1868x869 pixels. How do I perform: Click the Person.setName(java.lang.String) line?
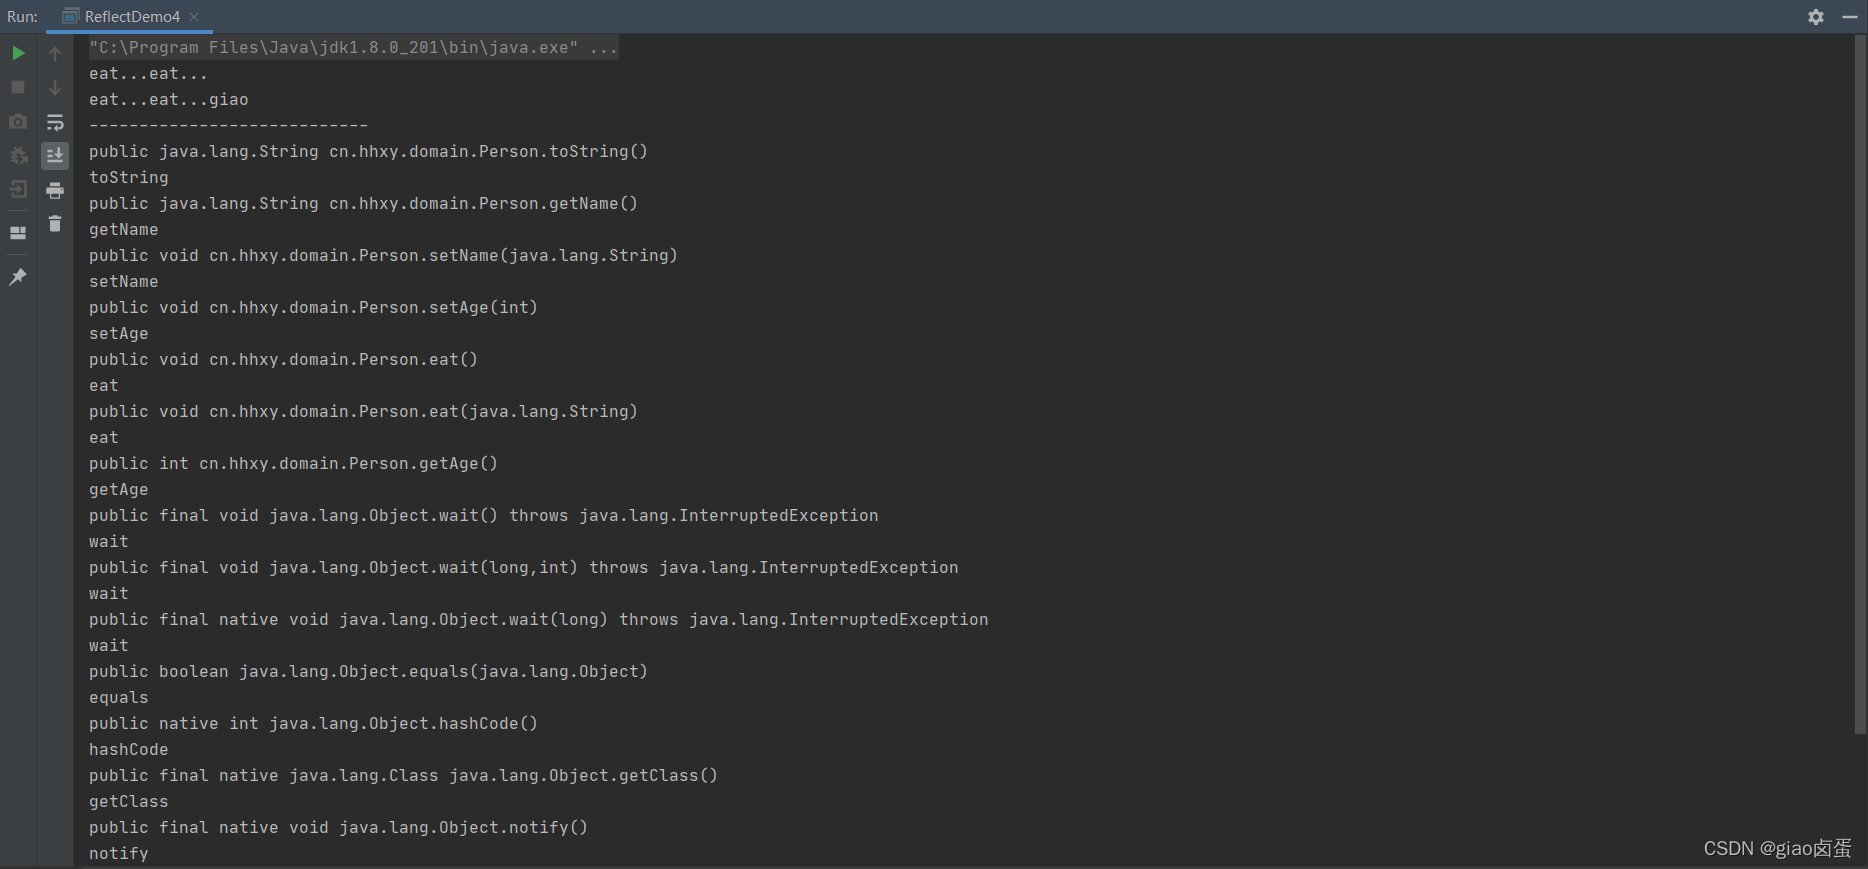pyautogui.click(x=383, y=255)
